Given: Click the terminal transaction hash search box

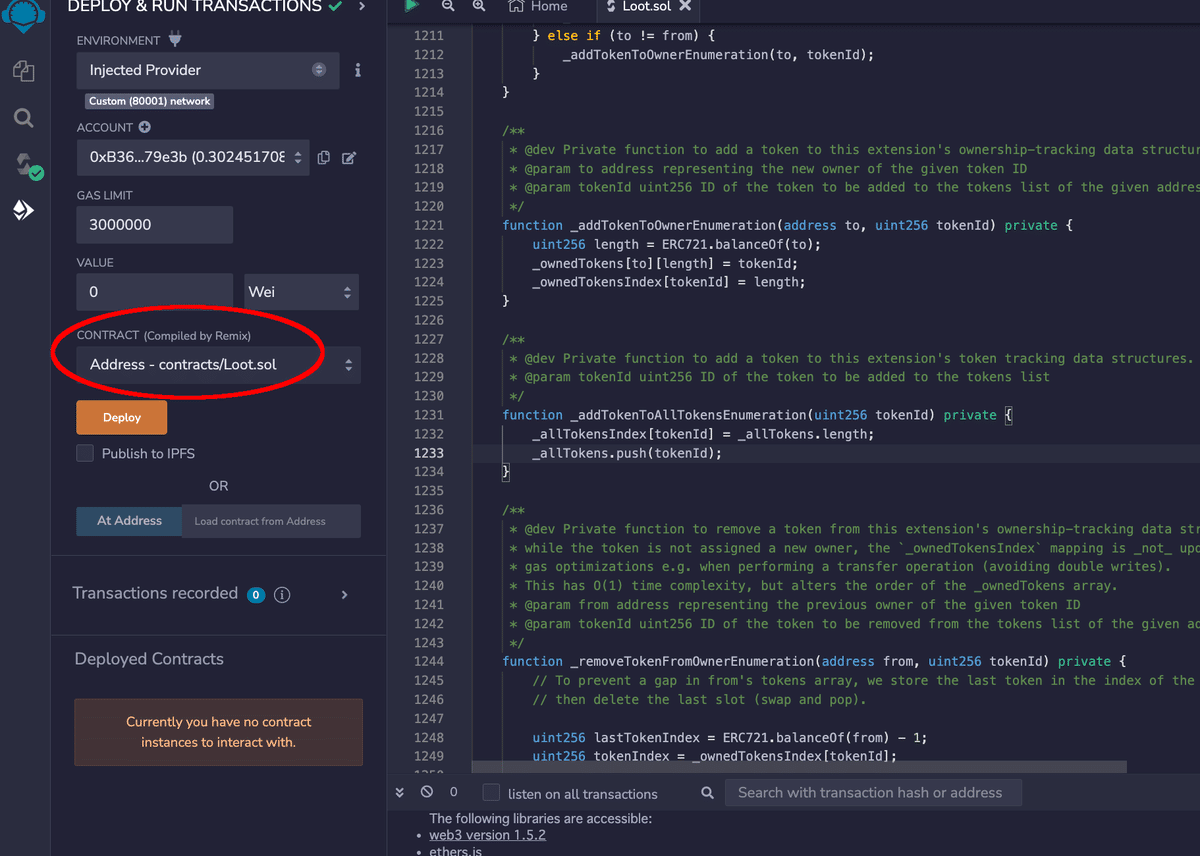Looking at the screenshot, I should point(873,793).
